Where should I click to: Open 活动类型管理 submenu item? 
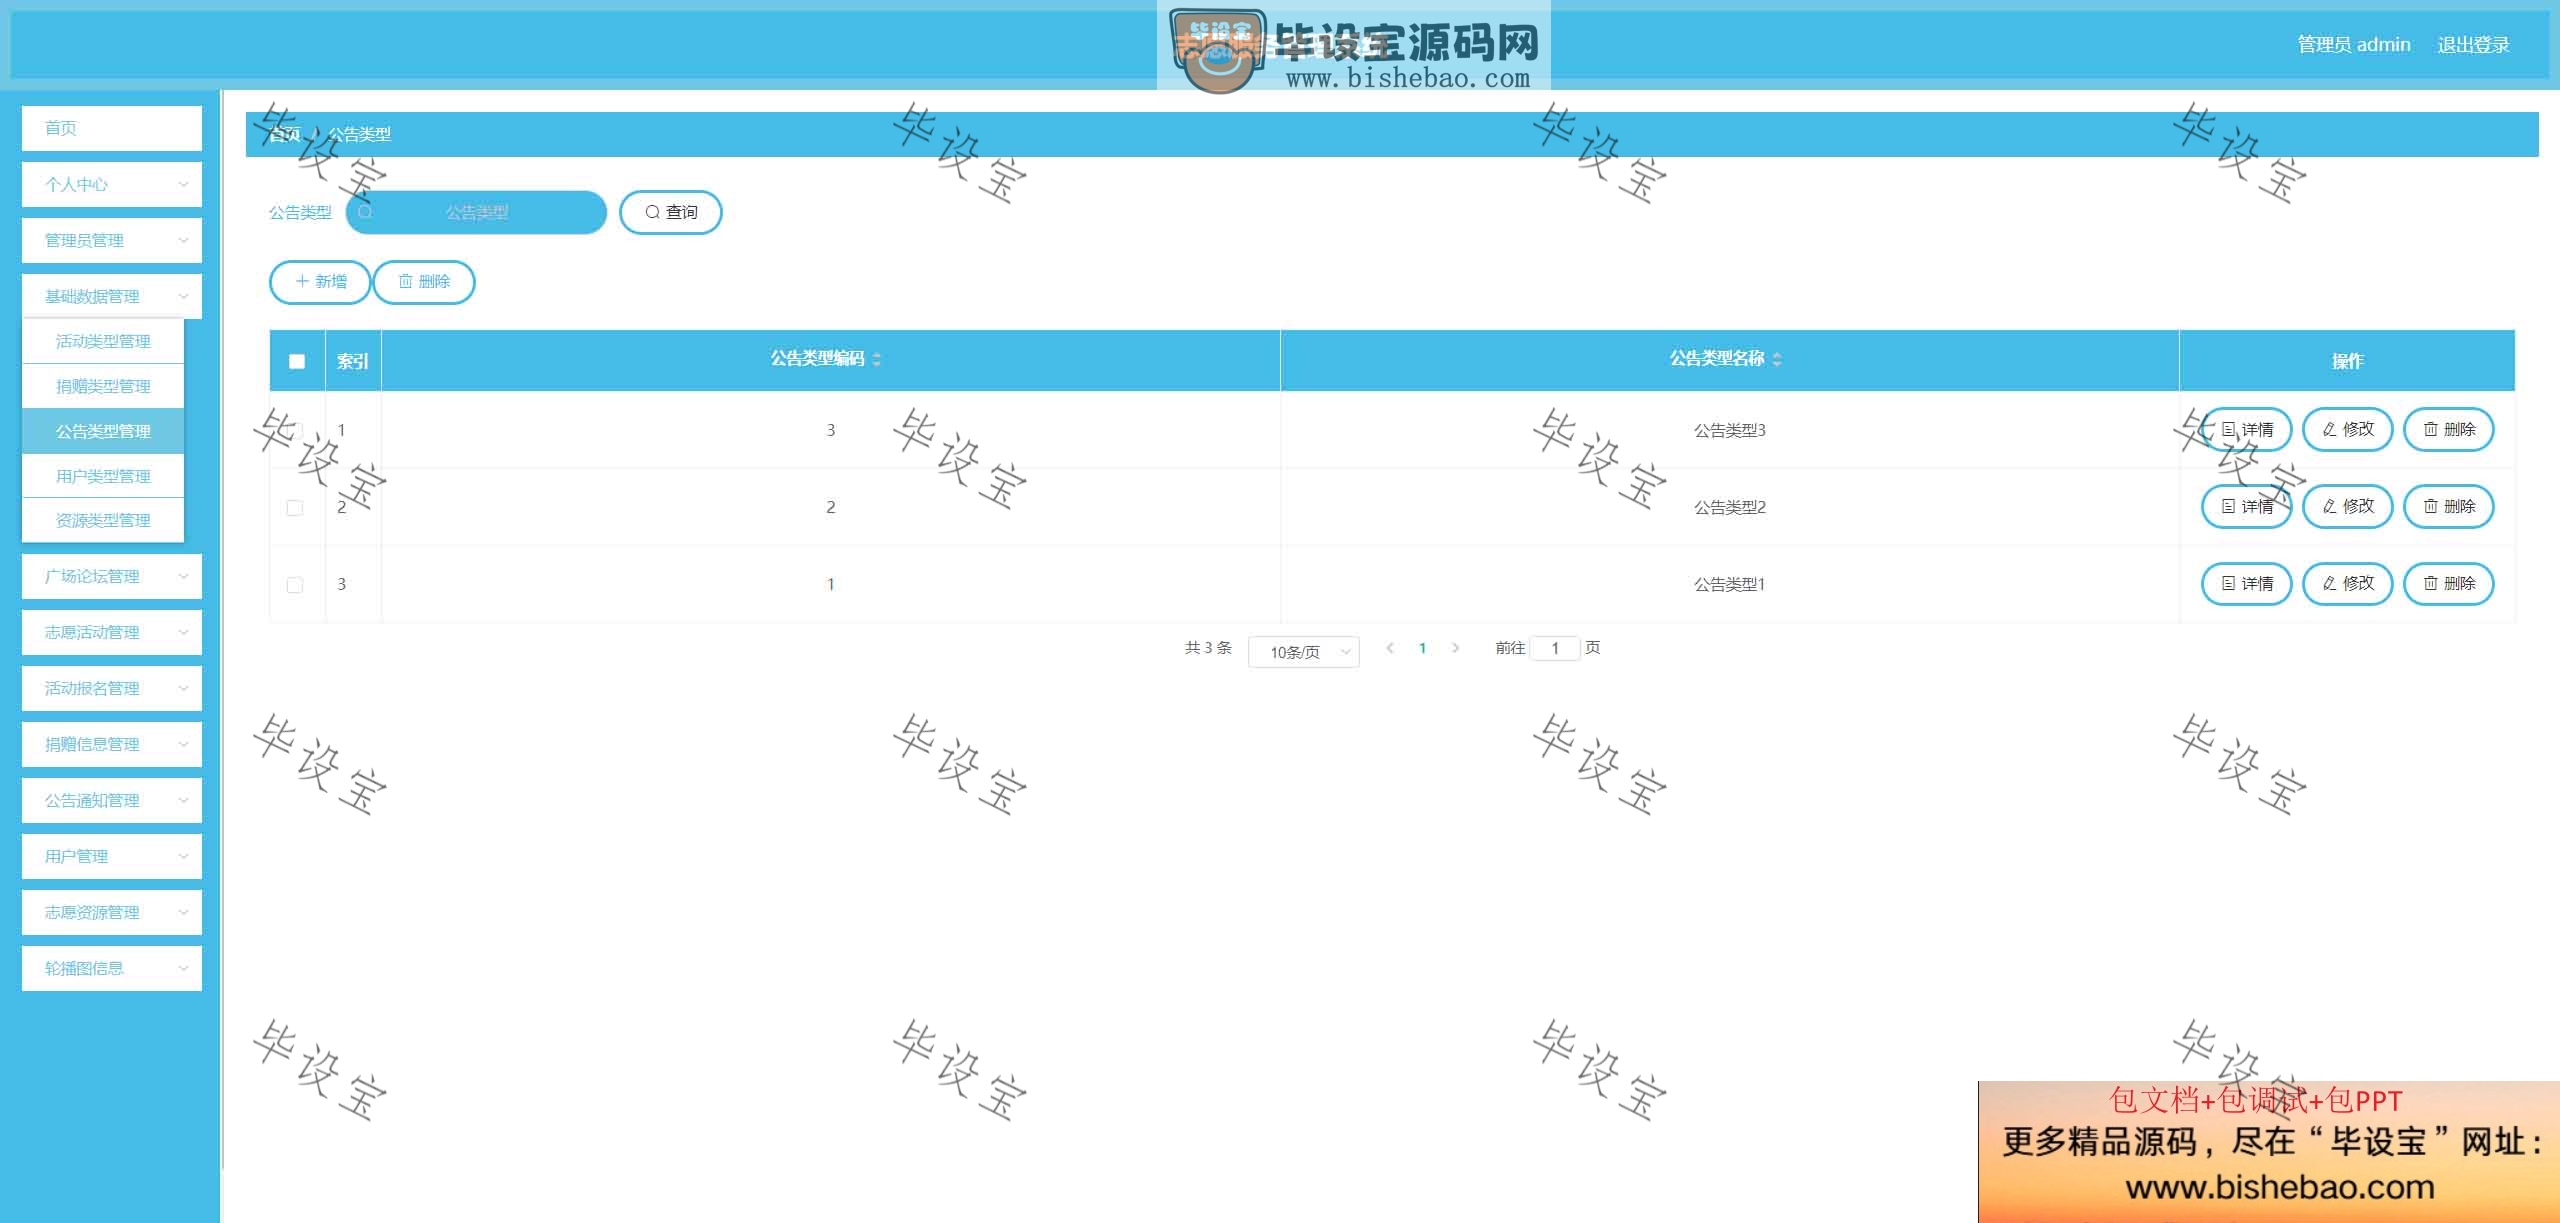click(x=103, y=341)
